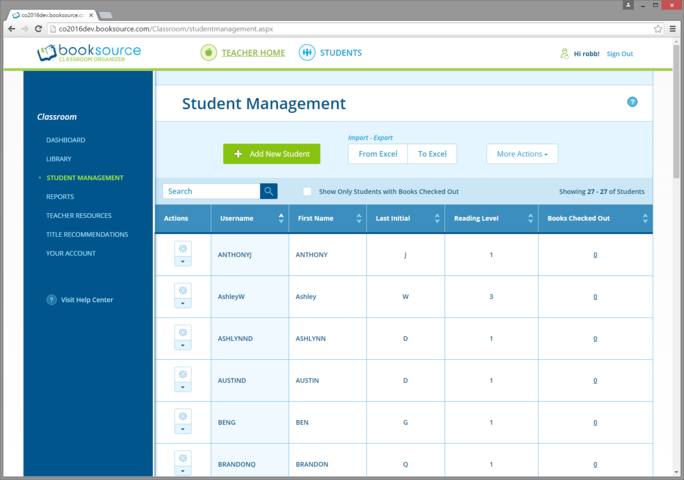
Task: Bookmark page with the star icon
Action: 658,30
